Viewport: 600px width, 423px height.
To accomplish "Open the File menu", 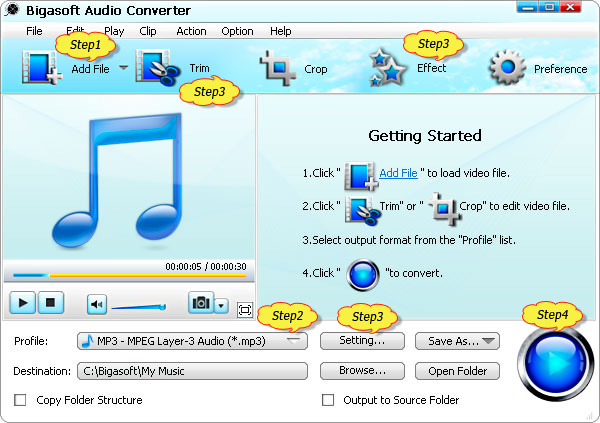I will (x=34, y=31).
